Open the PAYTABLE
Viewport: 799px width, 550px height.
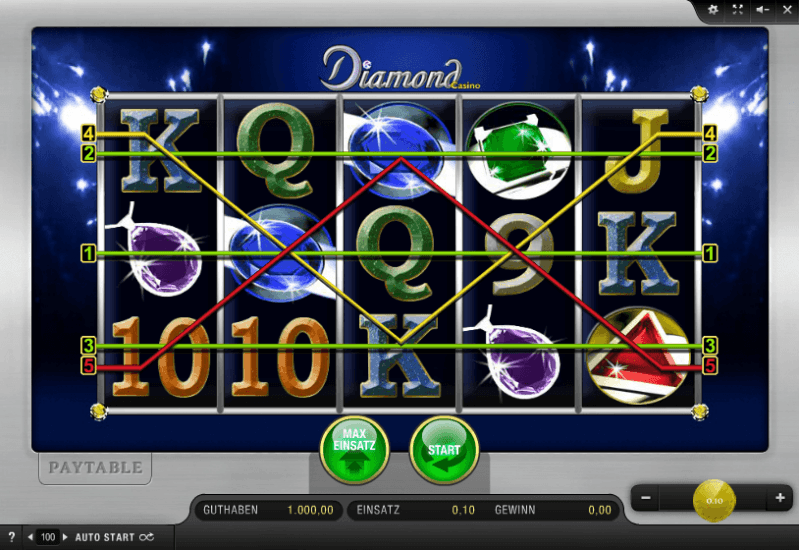click(x=95, y=467)
